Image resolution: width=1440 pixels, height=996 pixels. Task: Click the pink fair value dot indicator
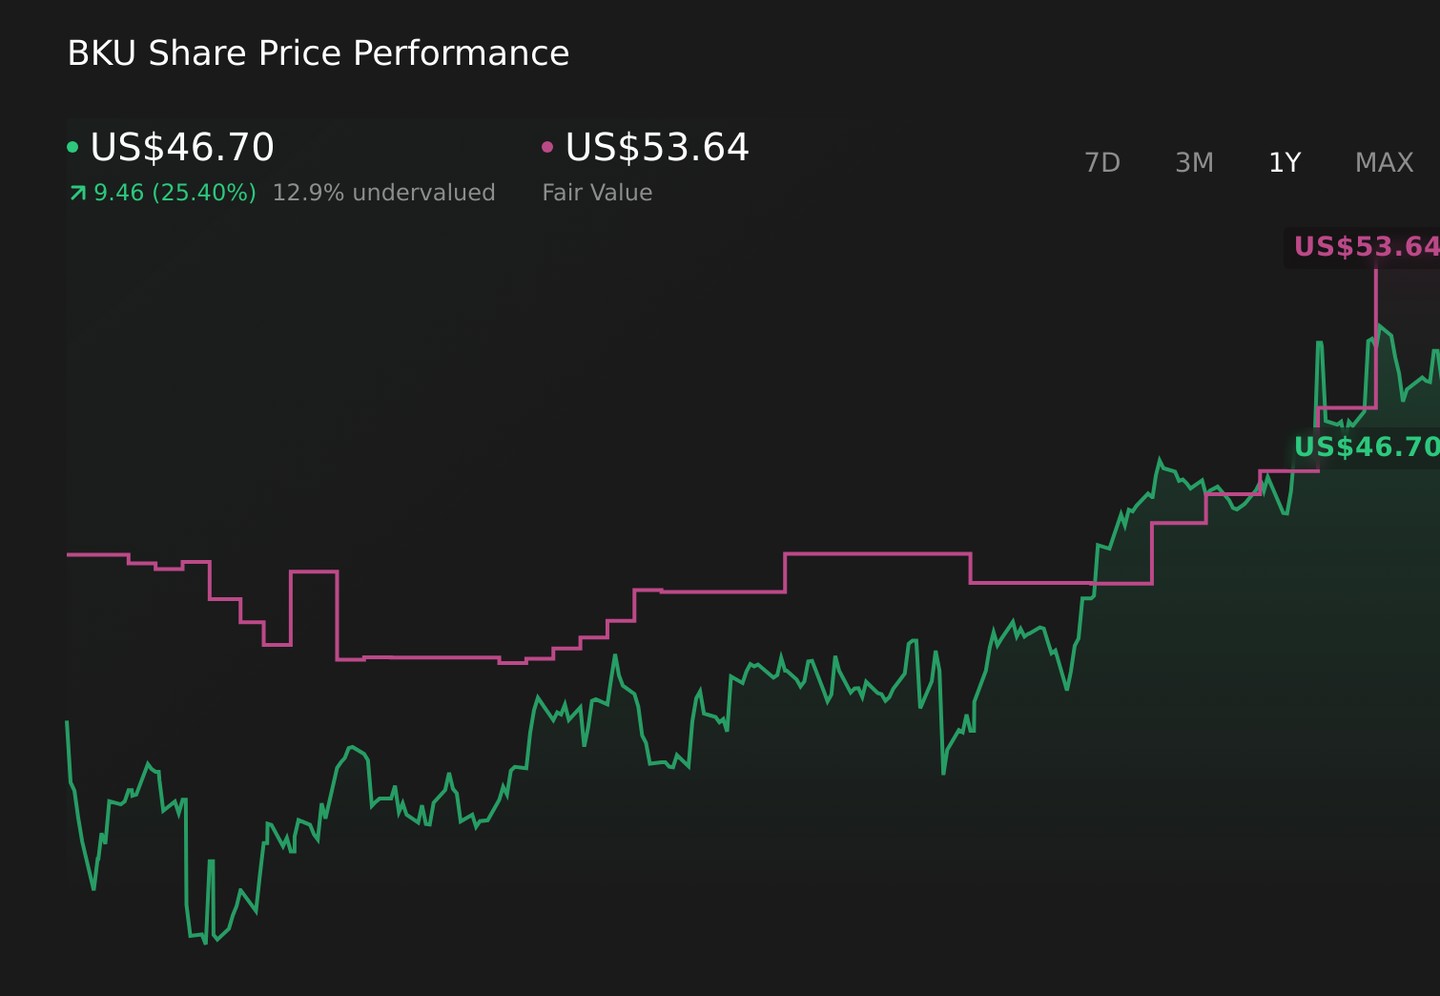click(x=547, y=148)
